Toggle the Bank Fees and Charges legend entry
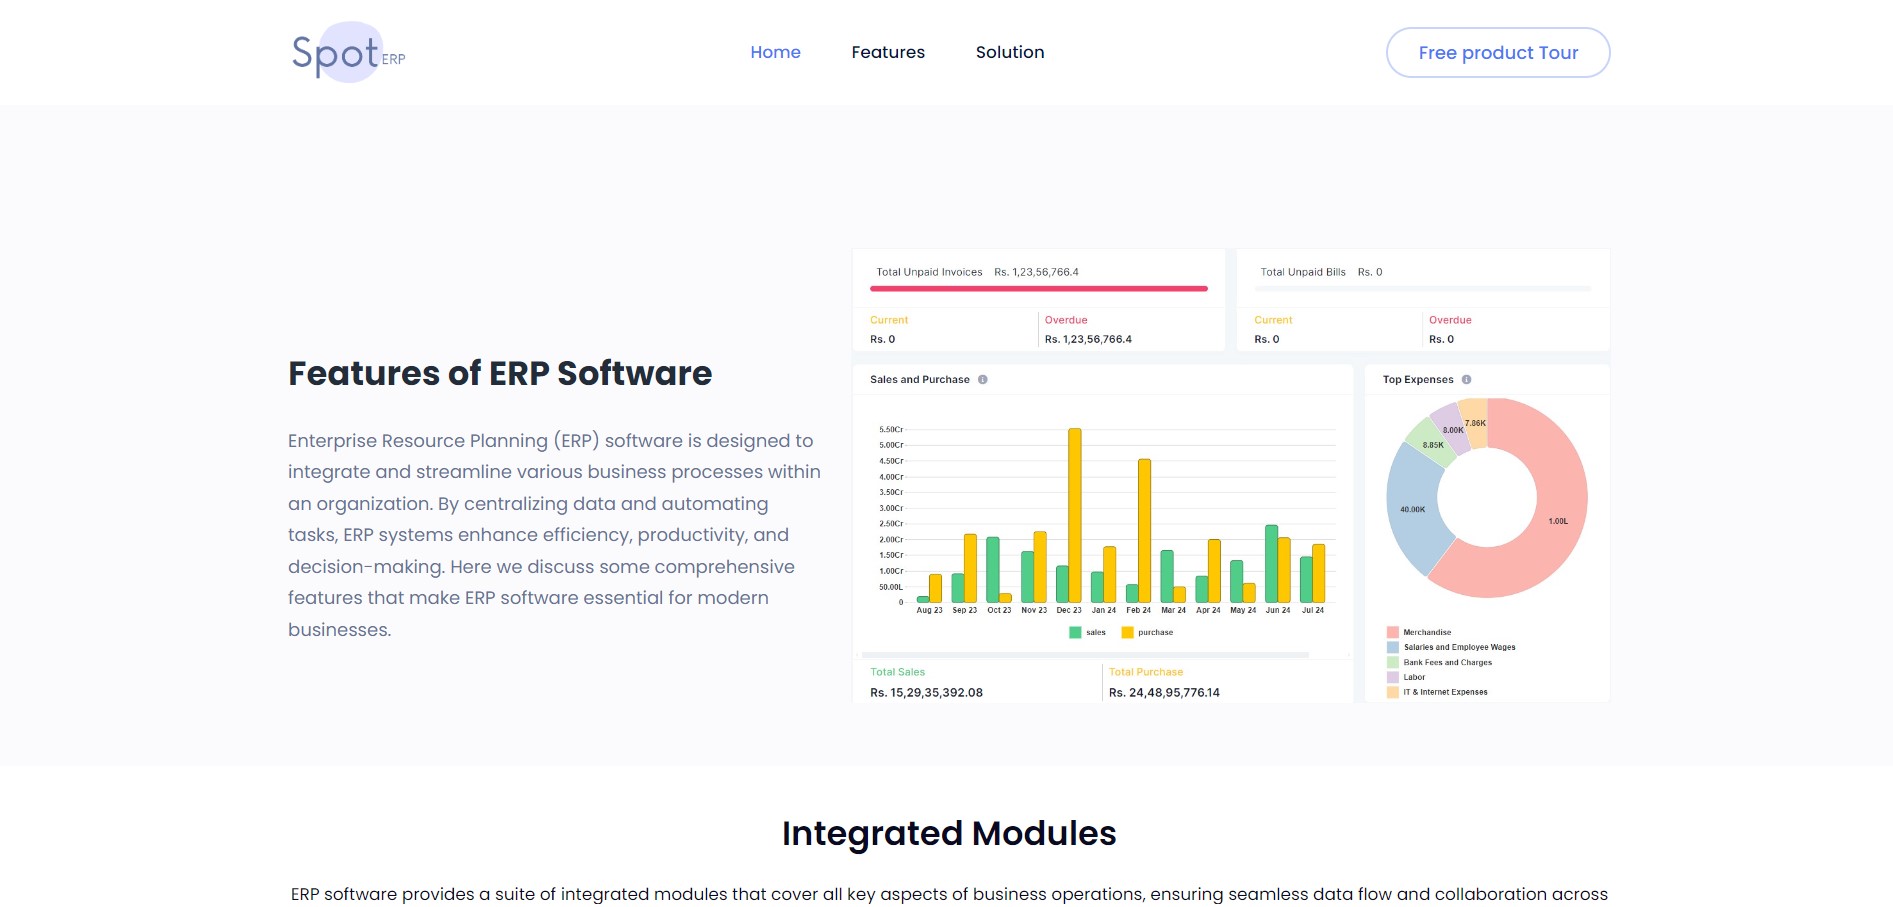 pos(1445,662)
